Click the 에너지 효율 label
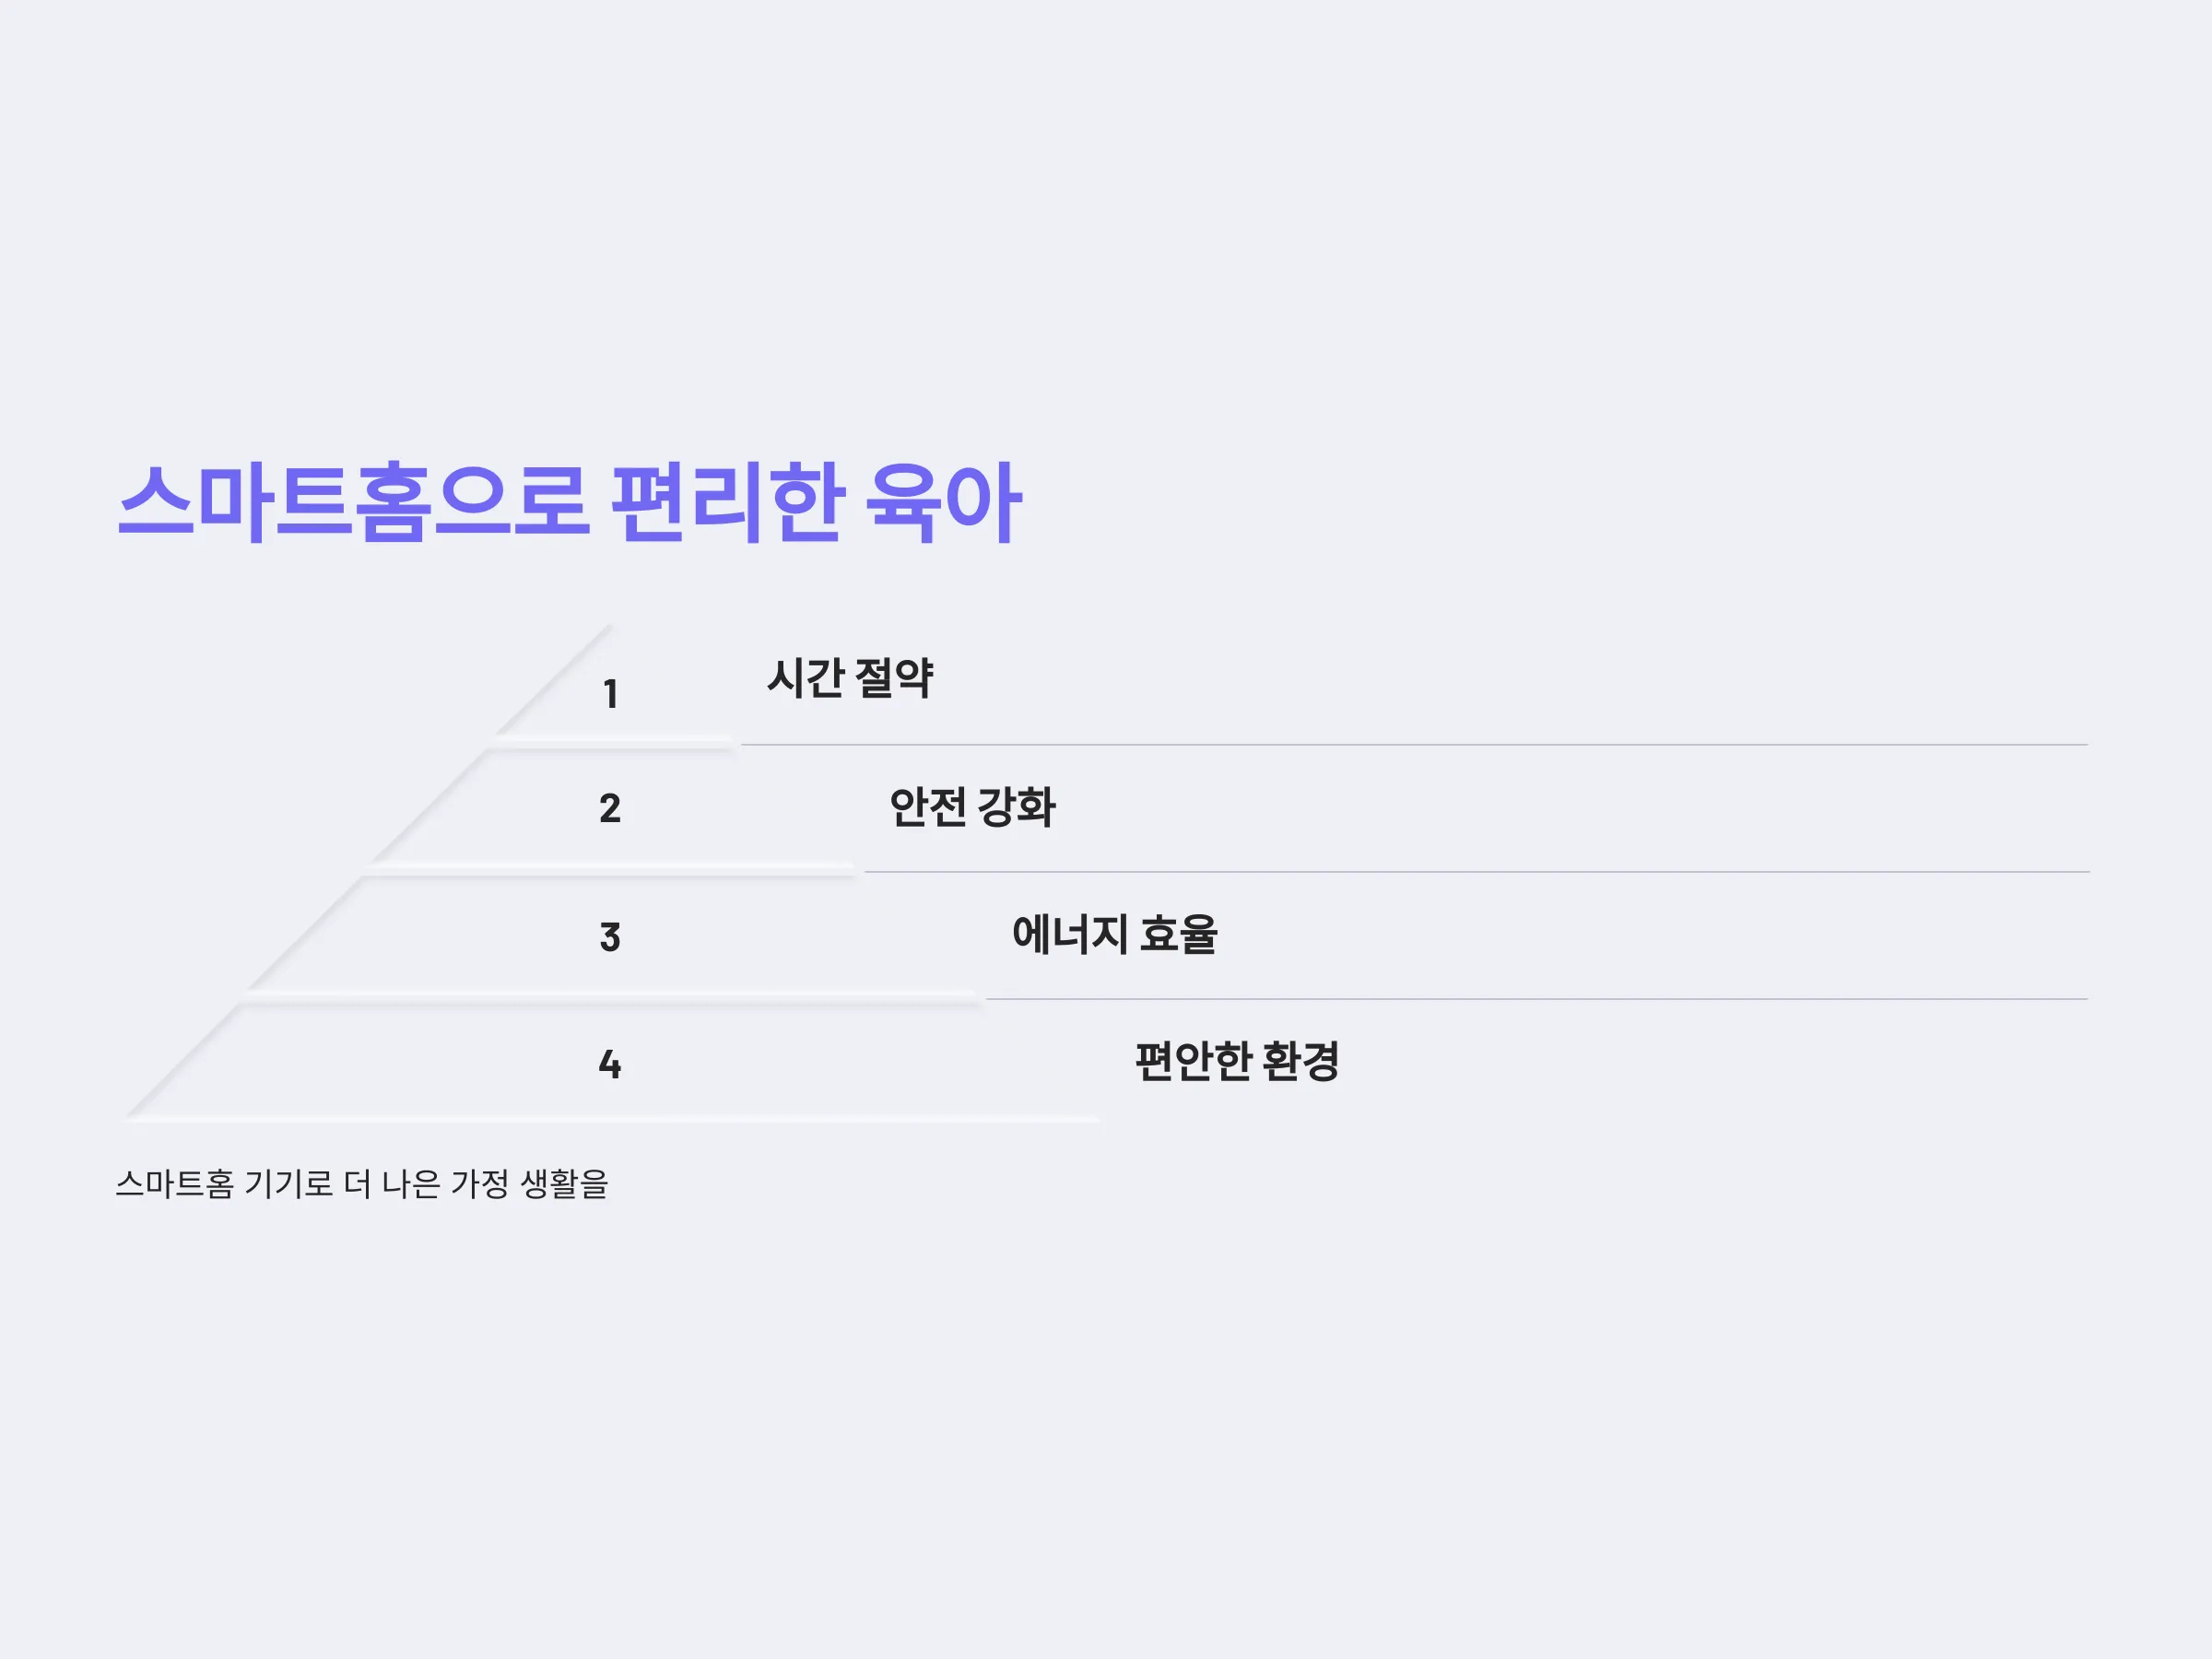Image resolution: width=2212 pixels, height=1659 pixels. [x=1114, y=934]
